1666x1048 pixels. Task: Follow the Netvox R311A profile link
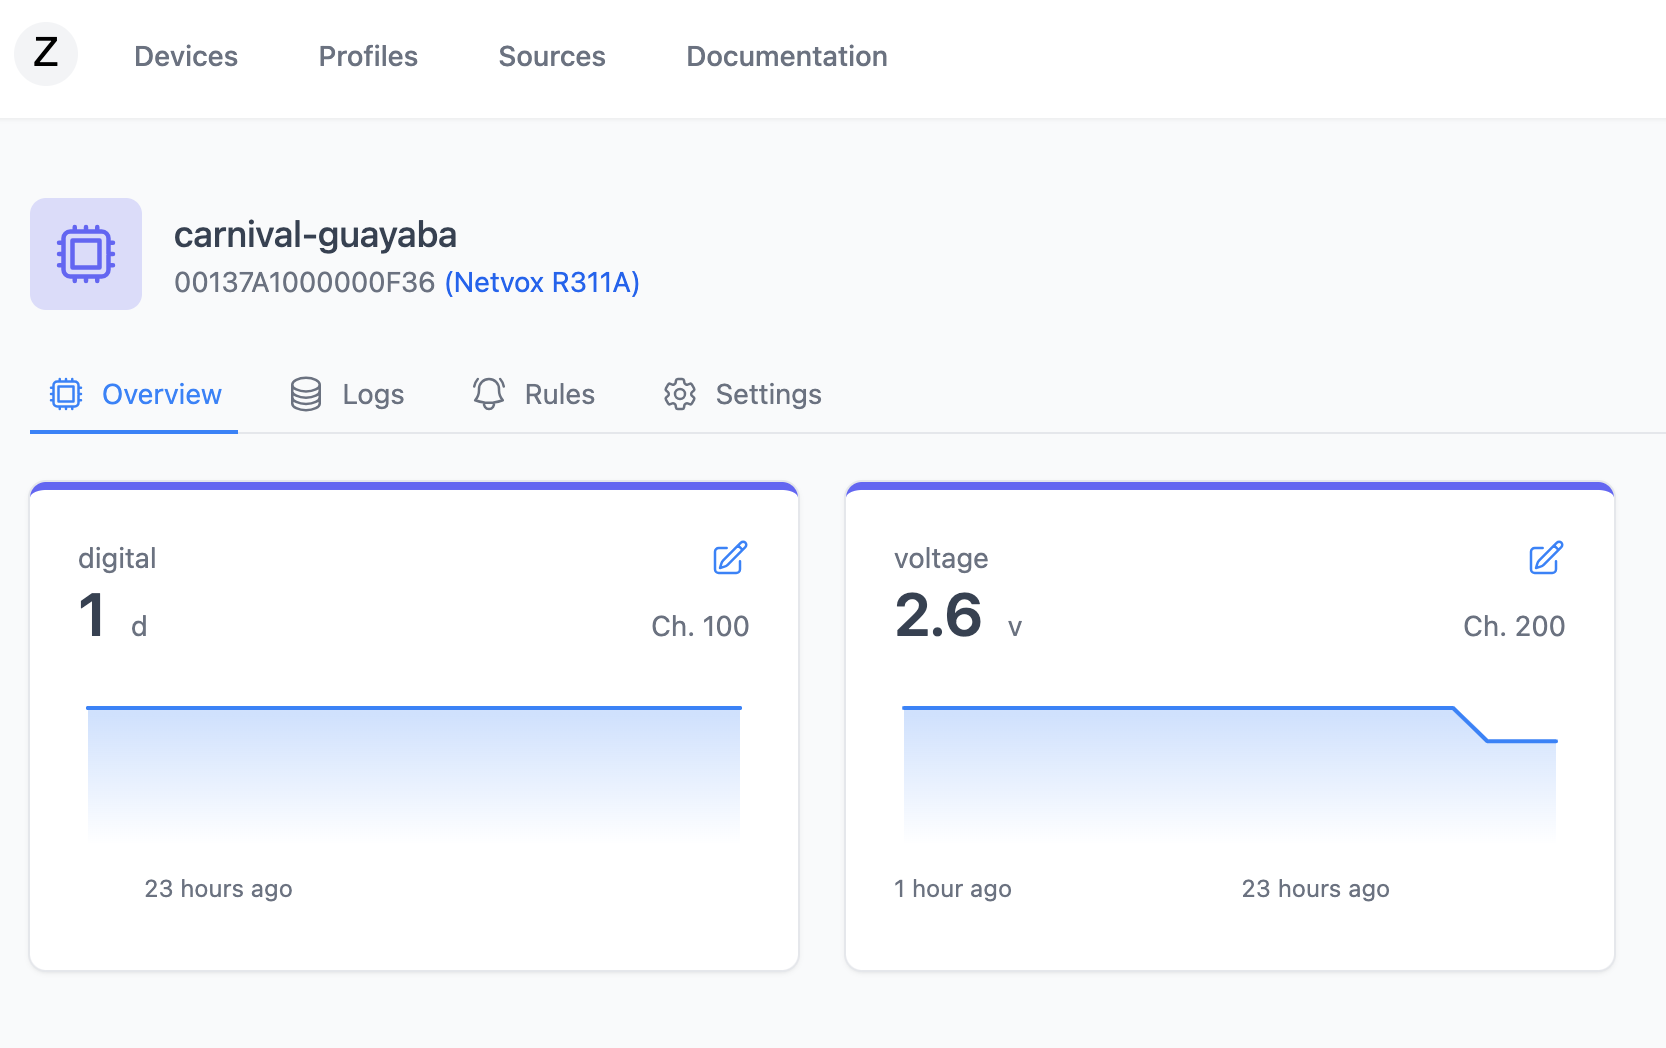coord(542,283)
